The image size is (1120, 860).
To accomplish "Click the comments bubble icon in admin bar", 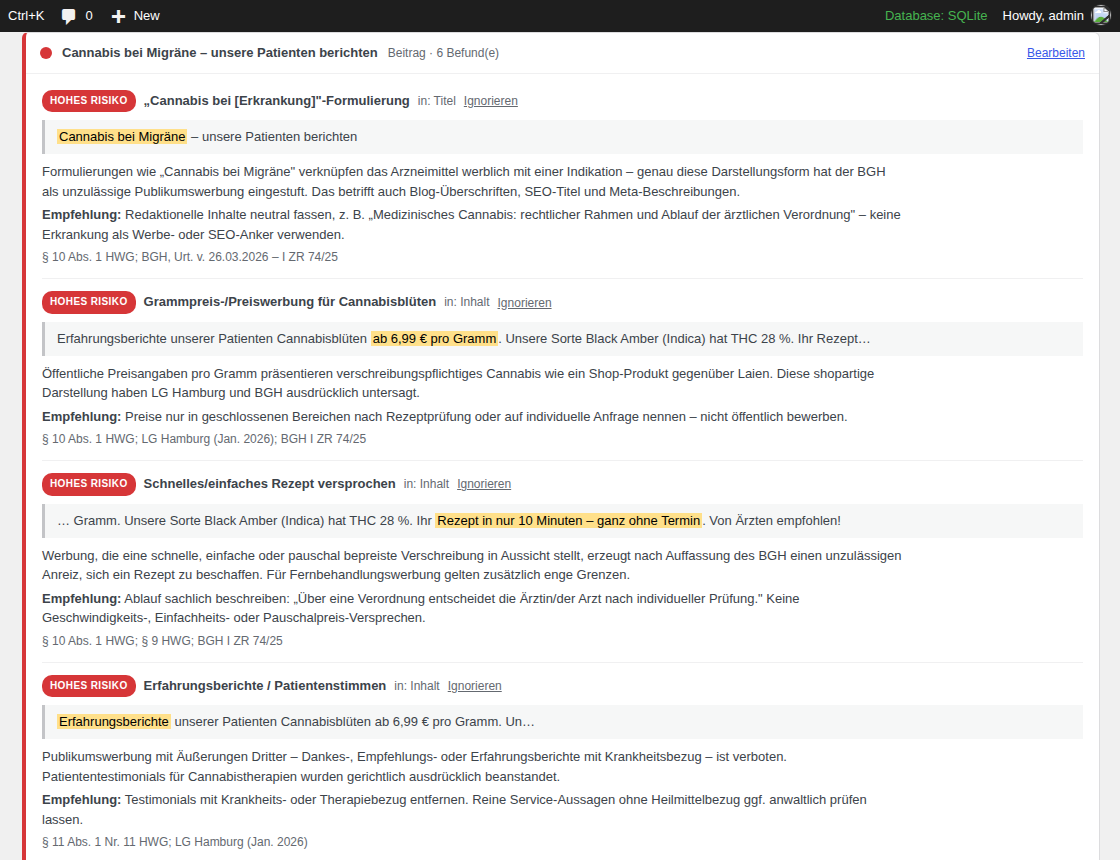I will coord(69,16).
